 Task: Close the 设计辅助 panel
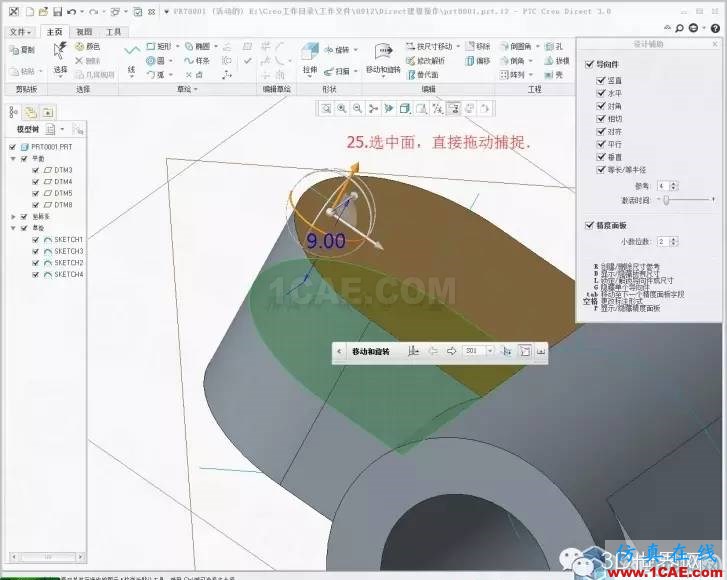tap(715, 44)
